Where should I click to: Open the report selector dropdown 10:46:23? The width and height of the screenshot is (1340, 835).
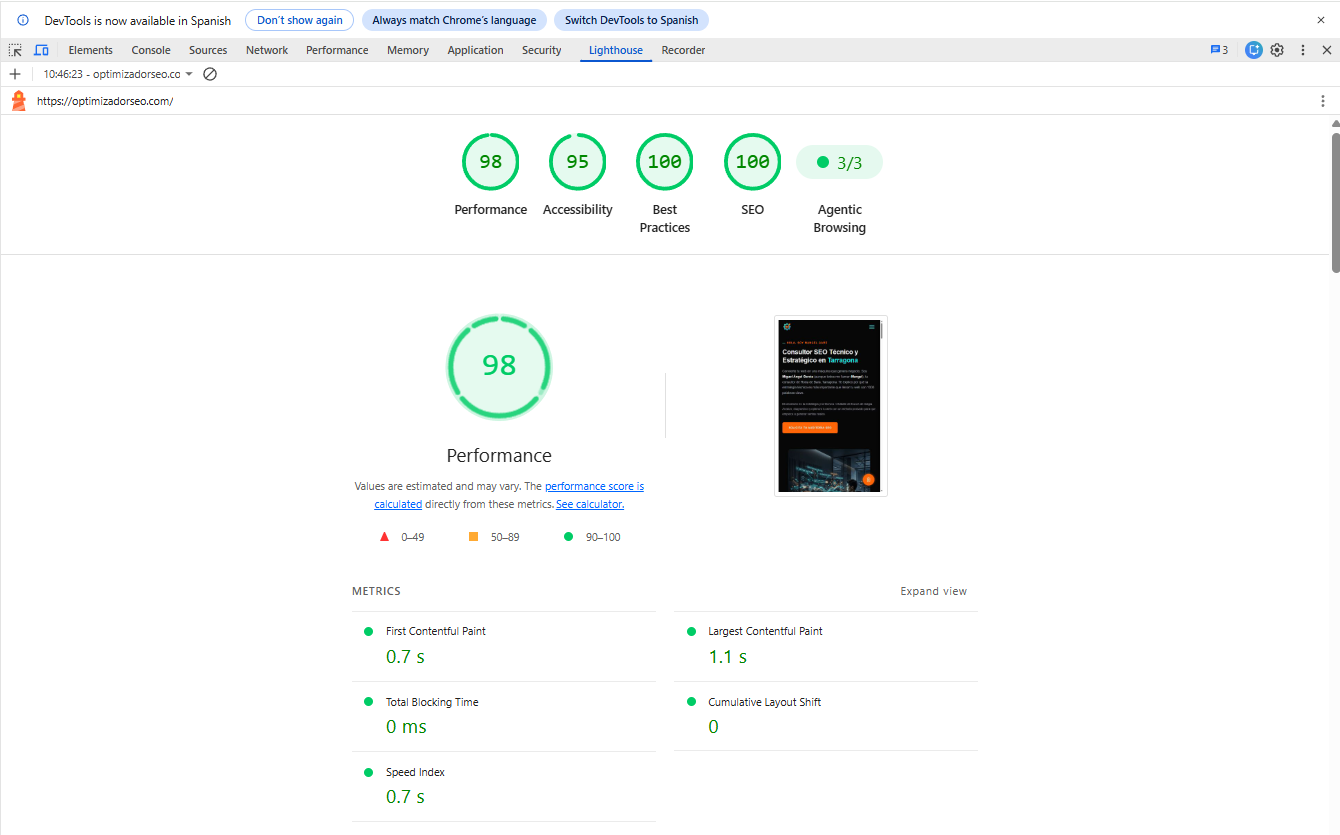pos(118,74)
